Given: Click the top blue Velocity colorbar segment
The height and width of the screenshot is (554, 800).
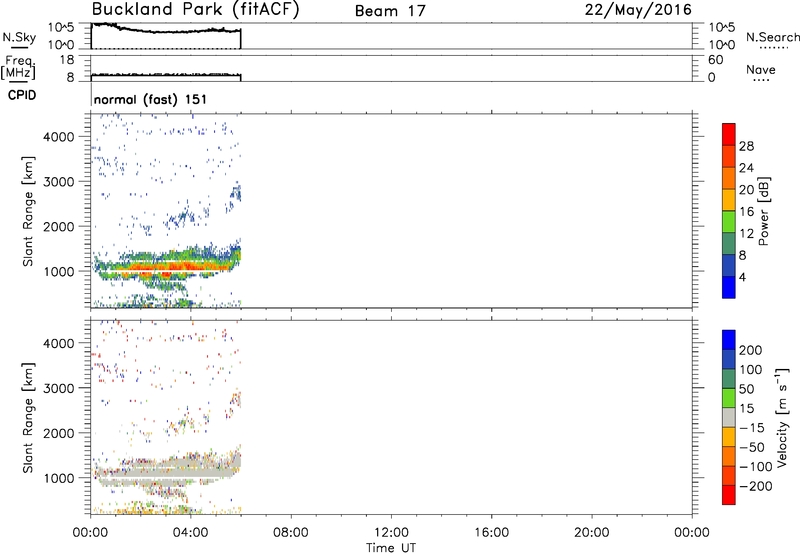Looking at the screenshot, I should point(729,340).
